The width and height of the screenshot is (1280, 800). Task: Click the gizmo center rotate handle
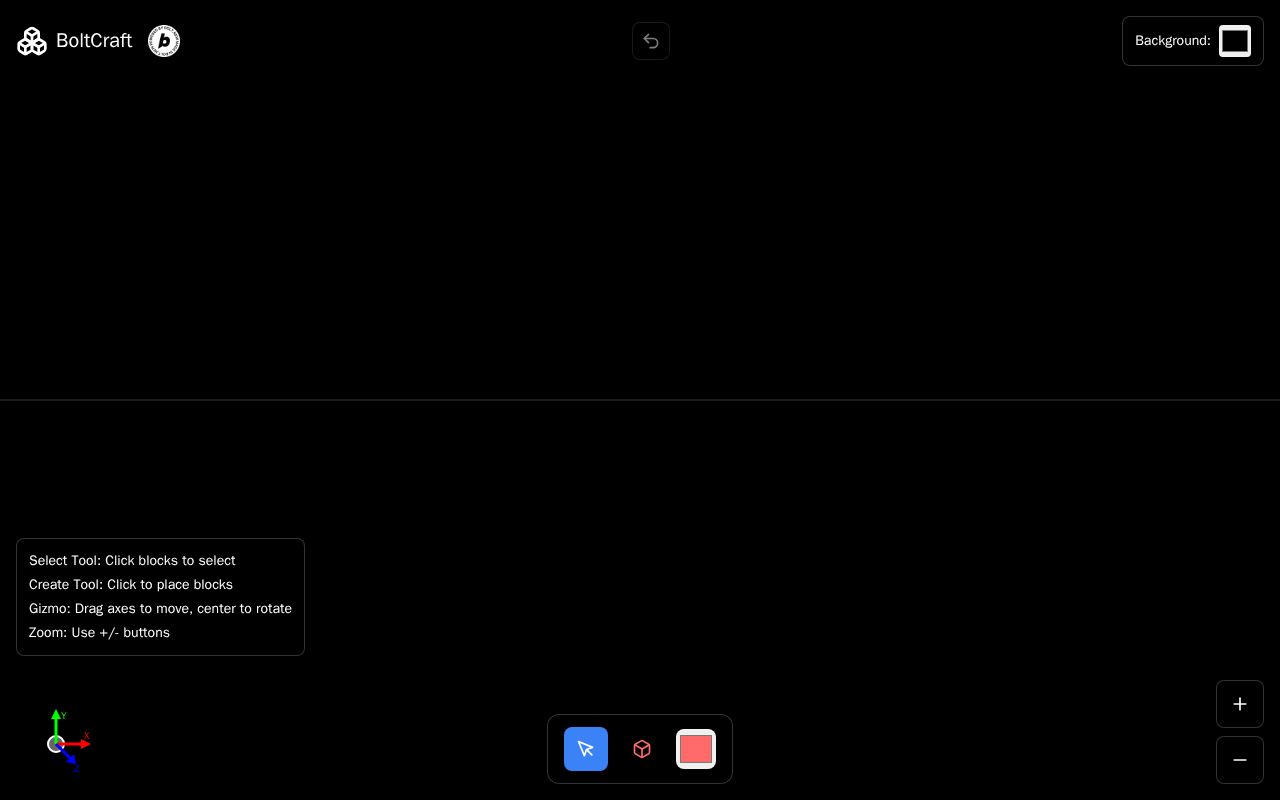coord(56,744)
